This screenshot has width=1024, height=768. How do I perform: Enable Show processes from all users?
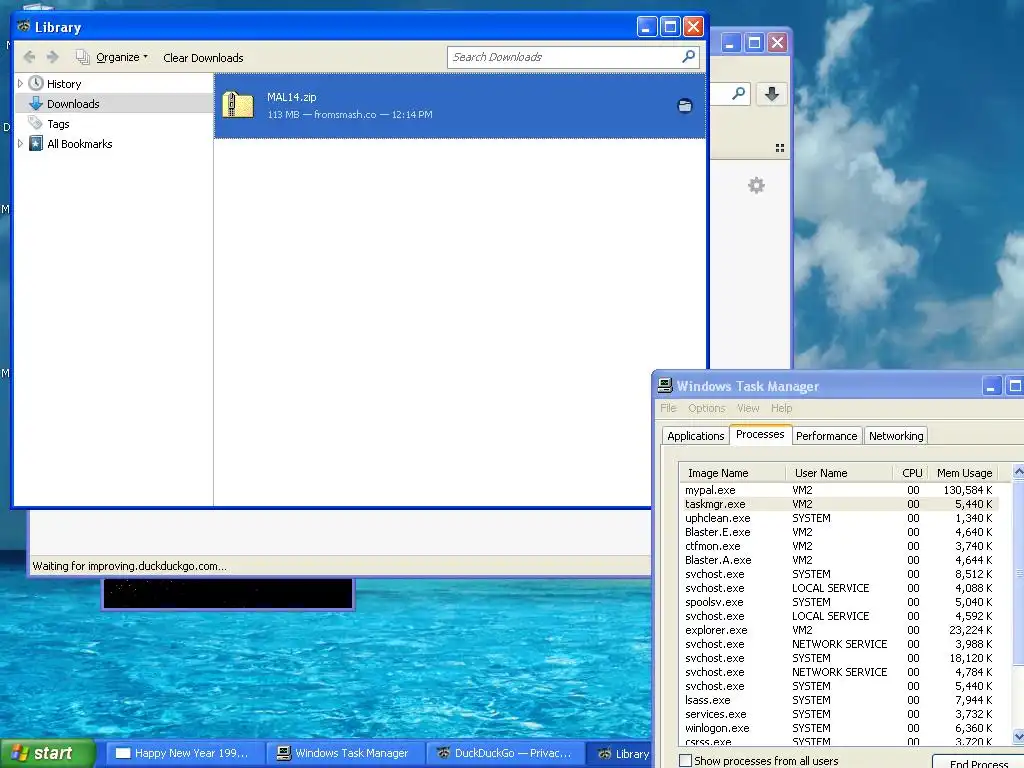tap(686, 761)
